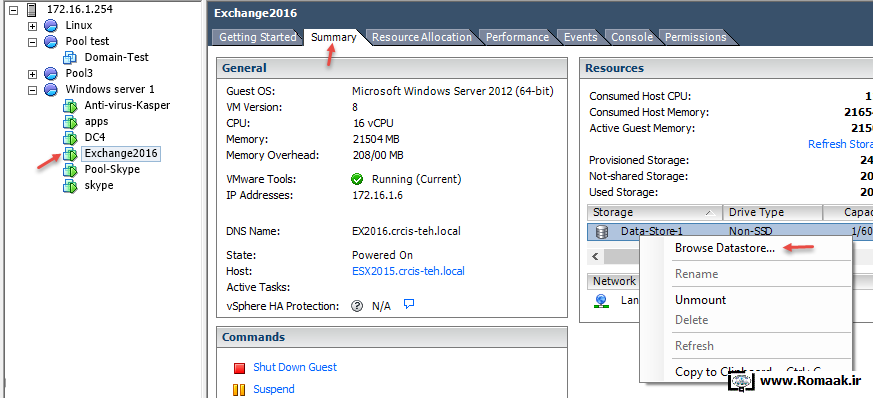Click the Windows server 1 pool icon

(51, 90)
